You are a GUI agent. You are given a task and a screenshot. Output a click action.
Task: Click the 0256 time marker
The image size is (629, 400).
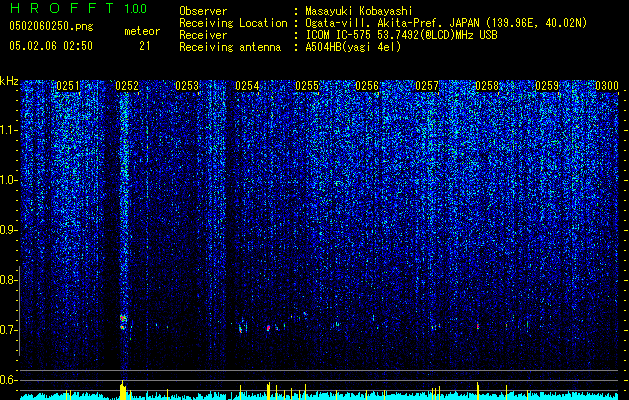pyautogui.click(x=367, y=86)
